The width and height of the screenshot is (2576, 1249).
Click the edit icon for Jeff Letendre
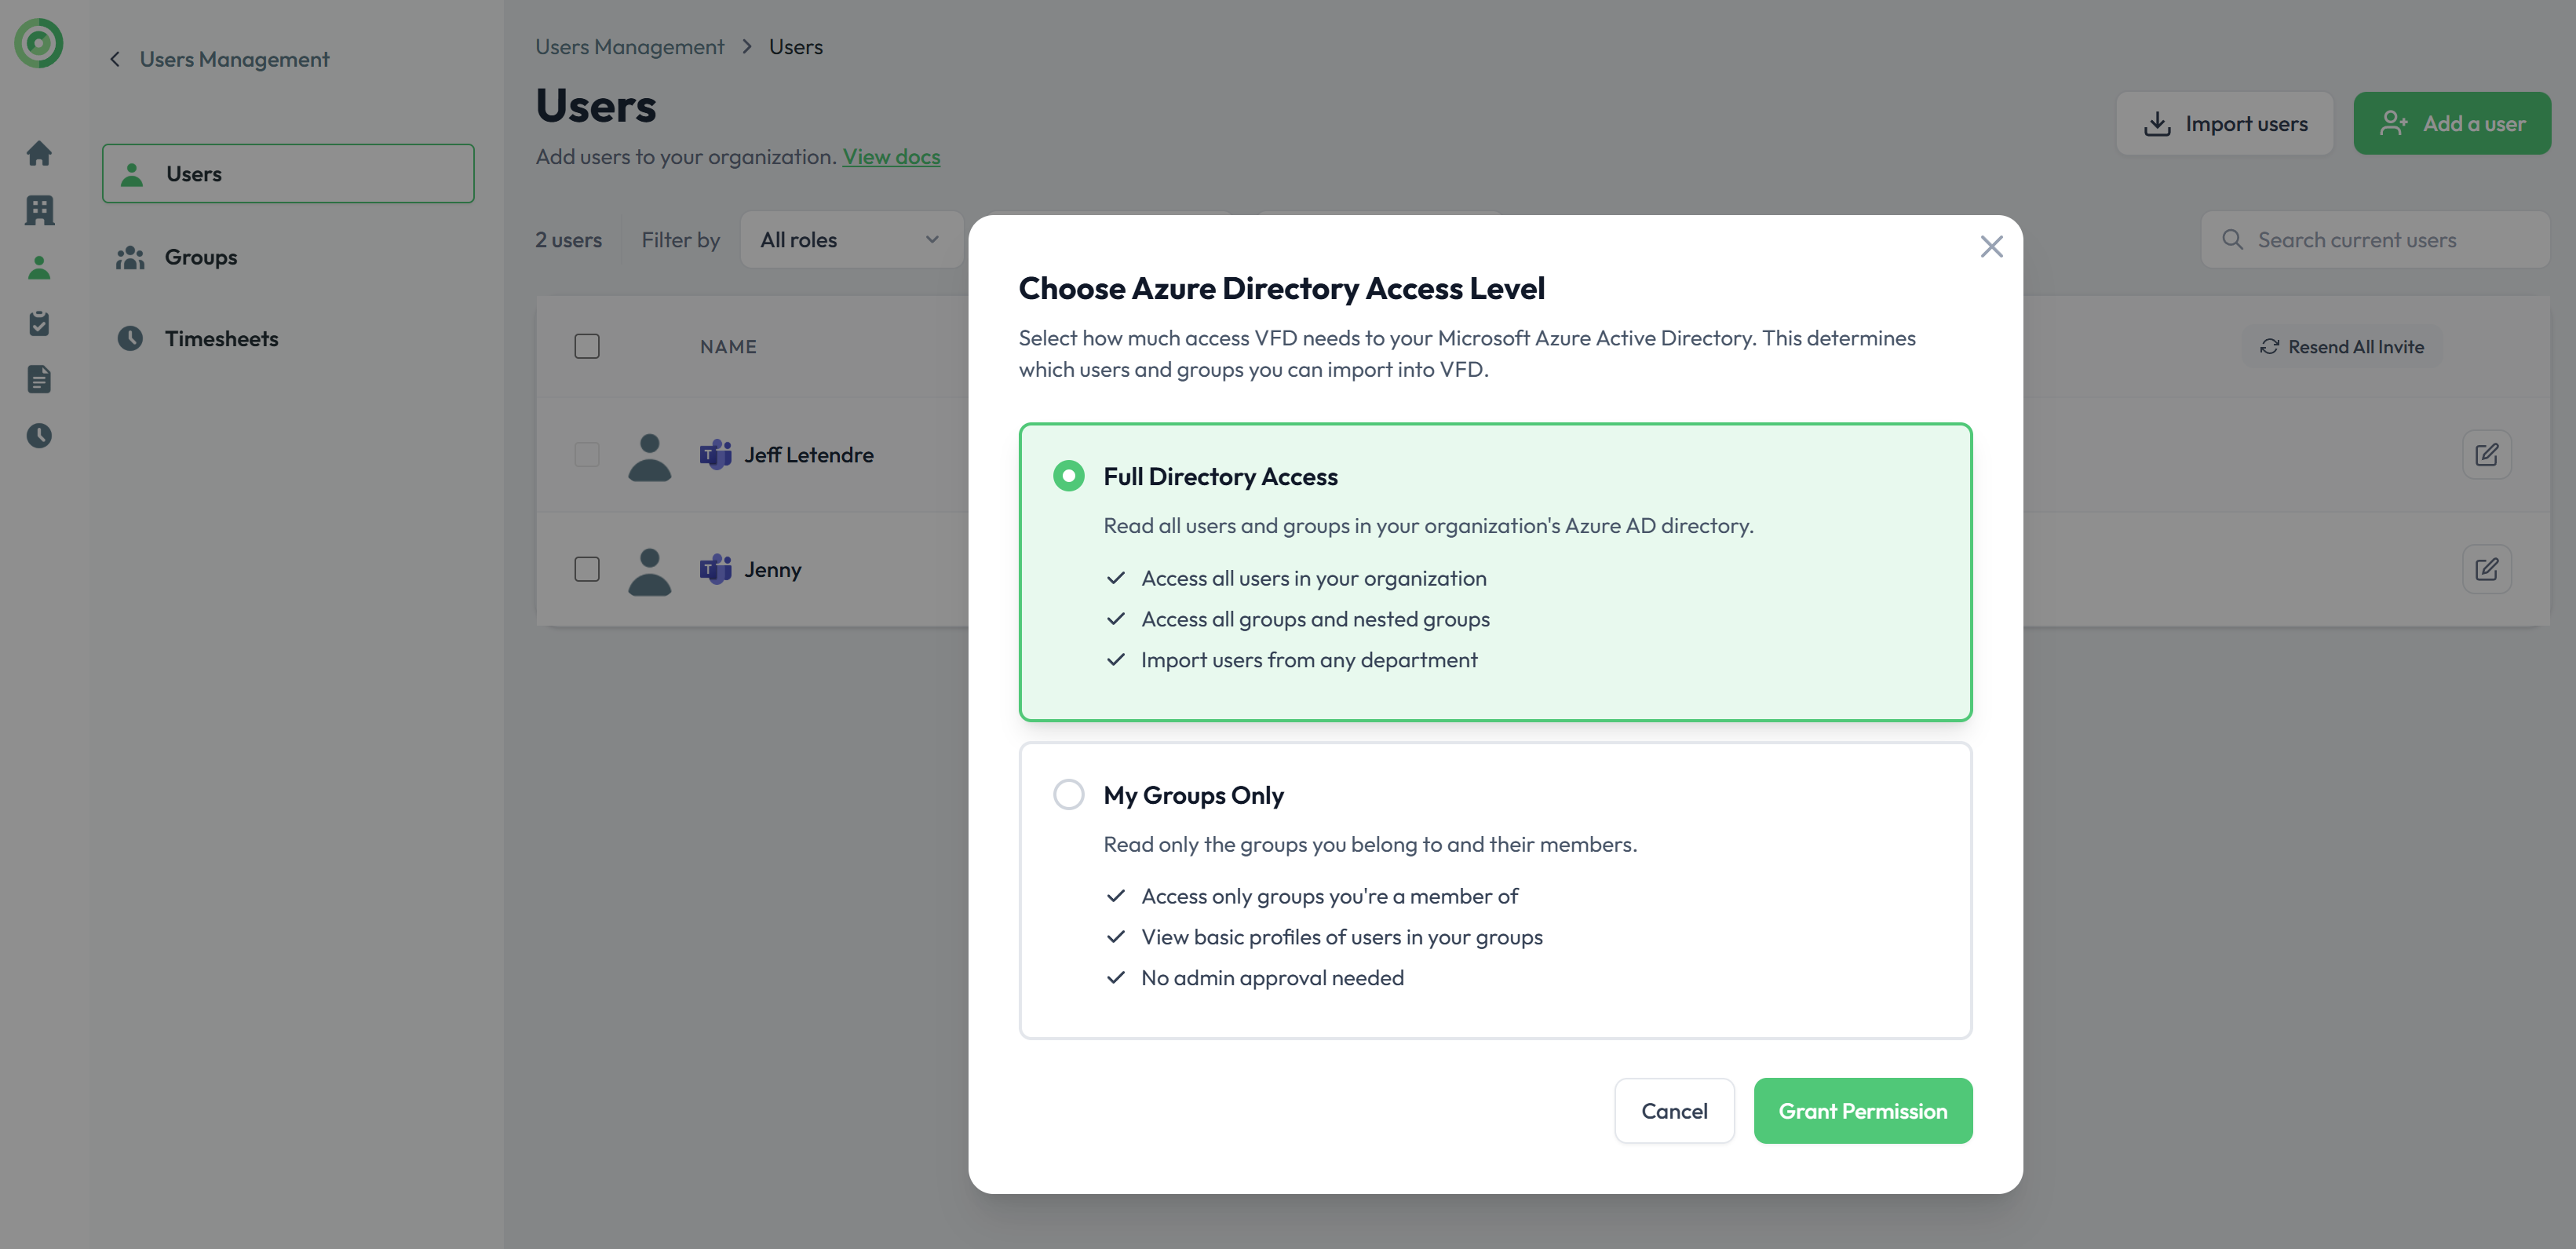2486,455
